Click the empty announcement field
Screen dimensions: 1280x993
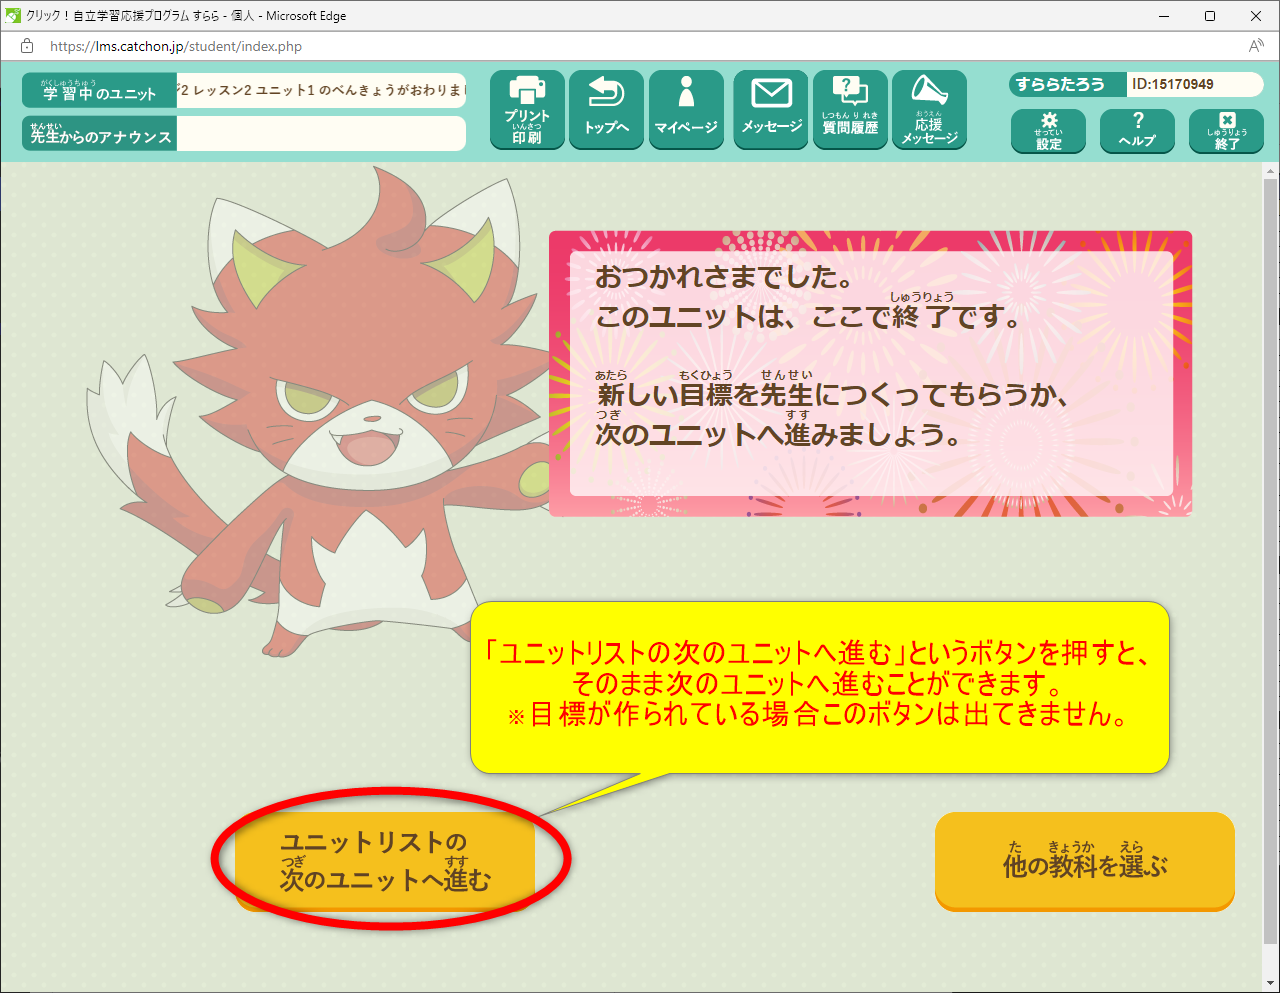point(321,134)
